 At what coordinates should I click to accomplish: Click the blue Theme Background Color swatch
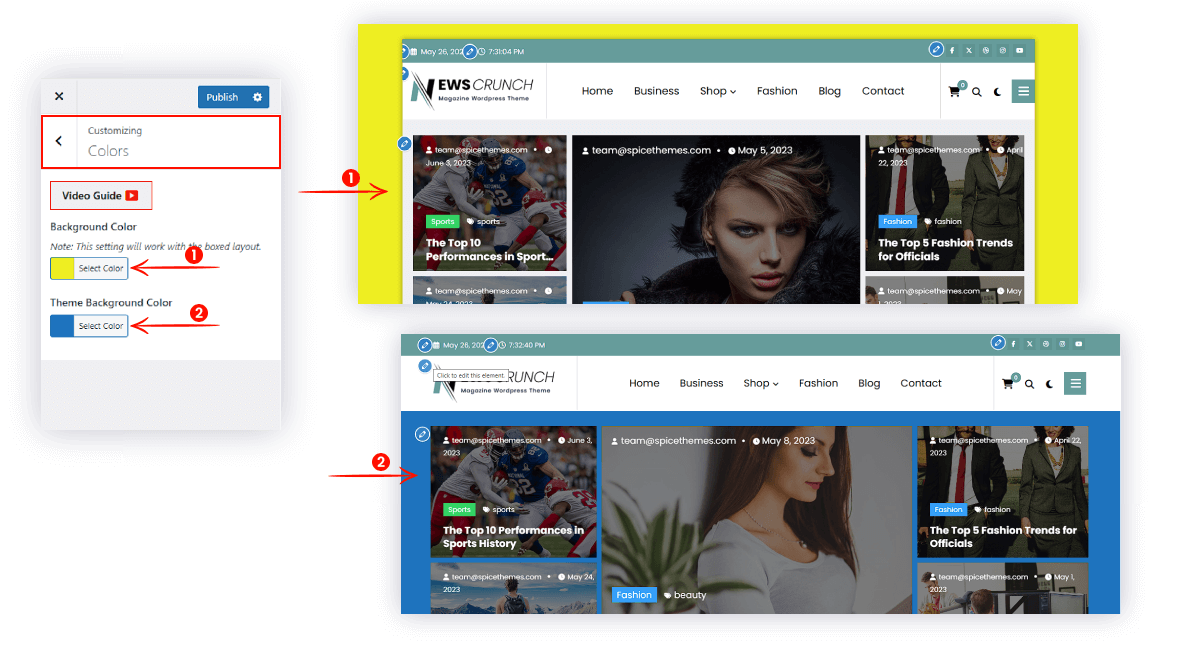[x=62, y=326]
